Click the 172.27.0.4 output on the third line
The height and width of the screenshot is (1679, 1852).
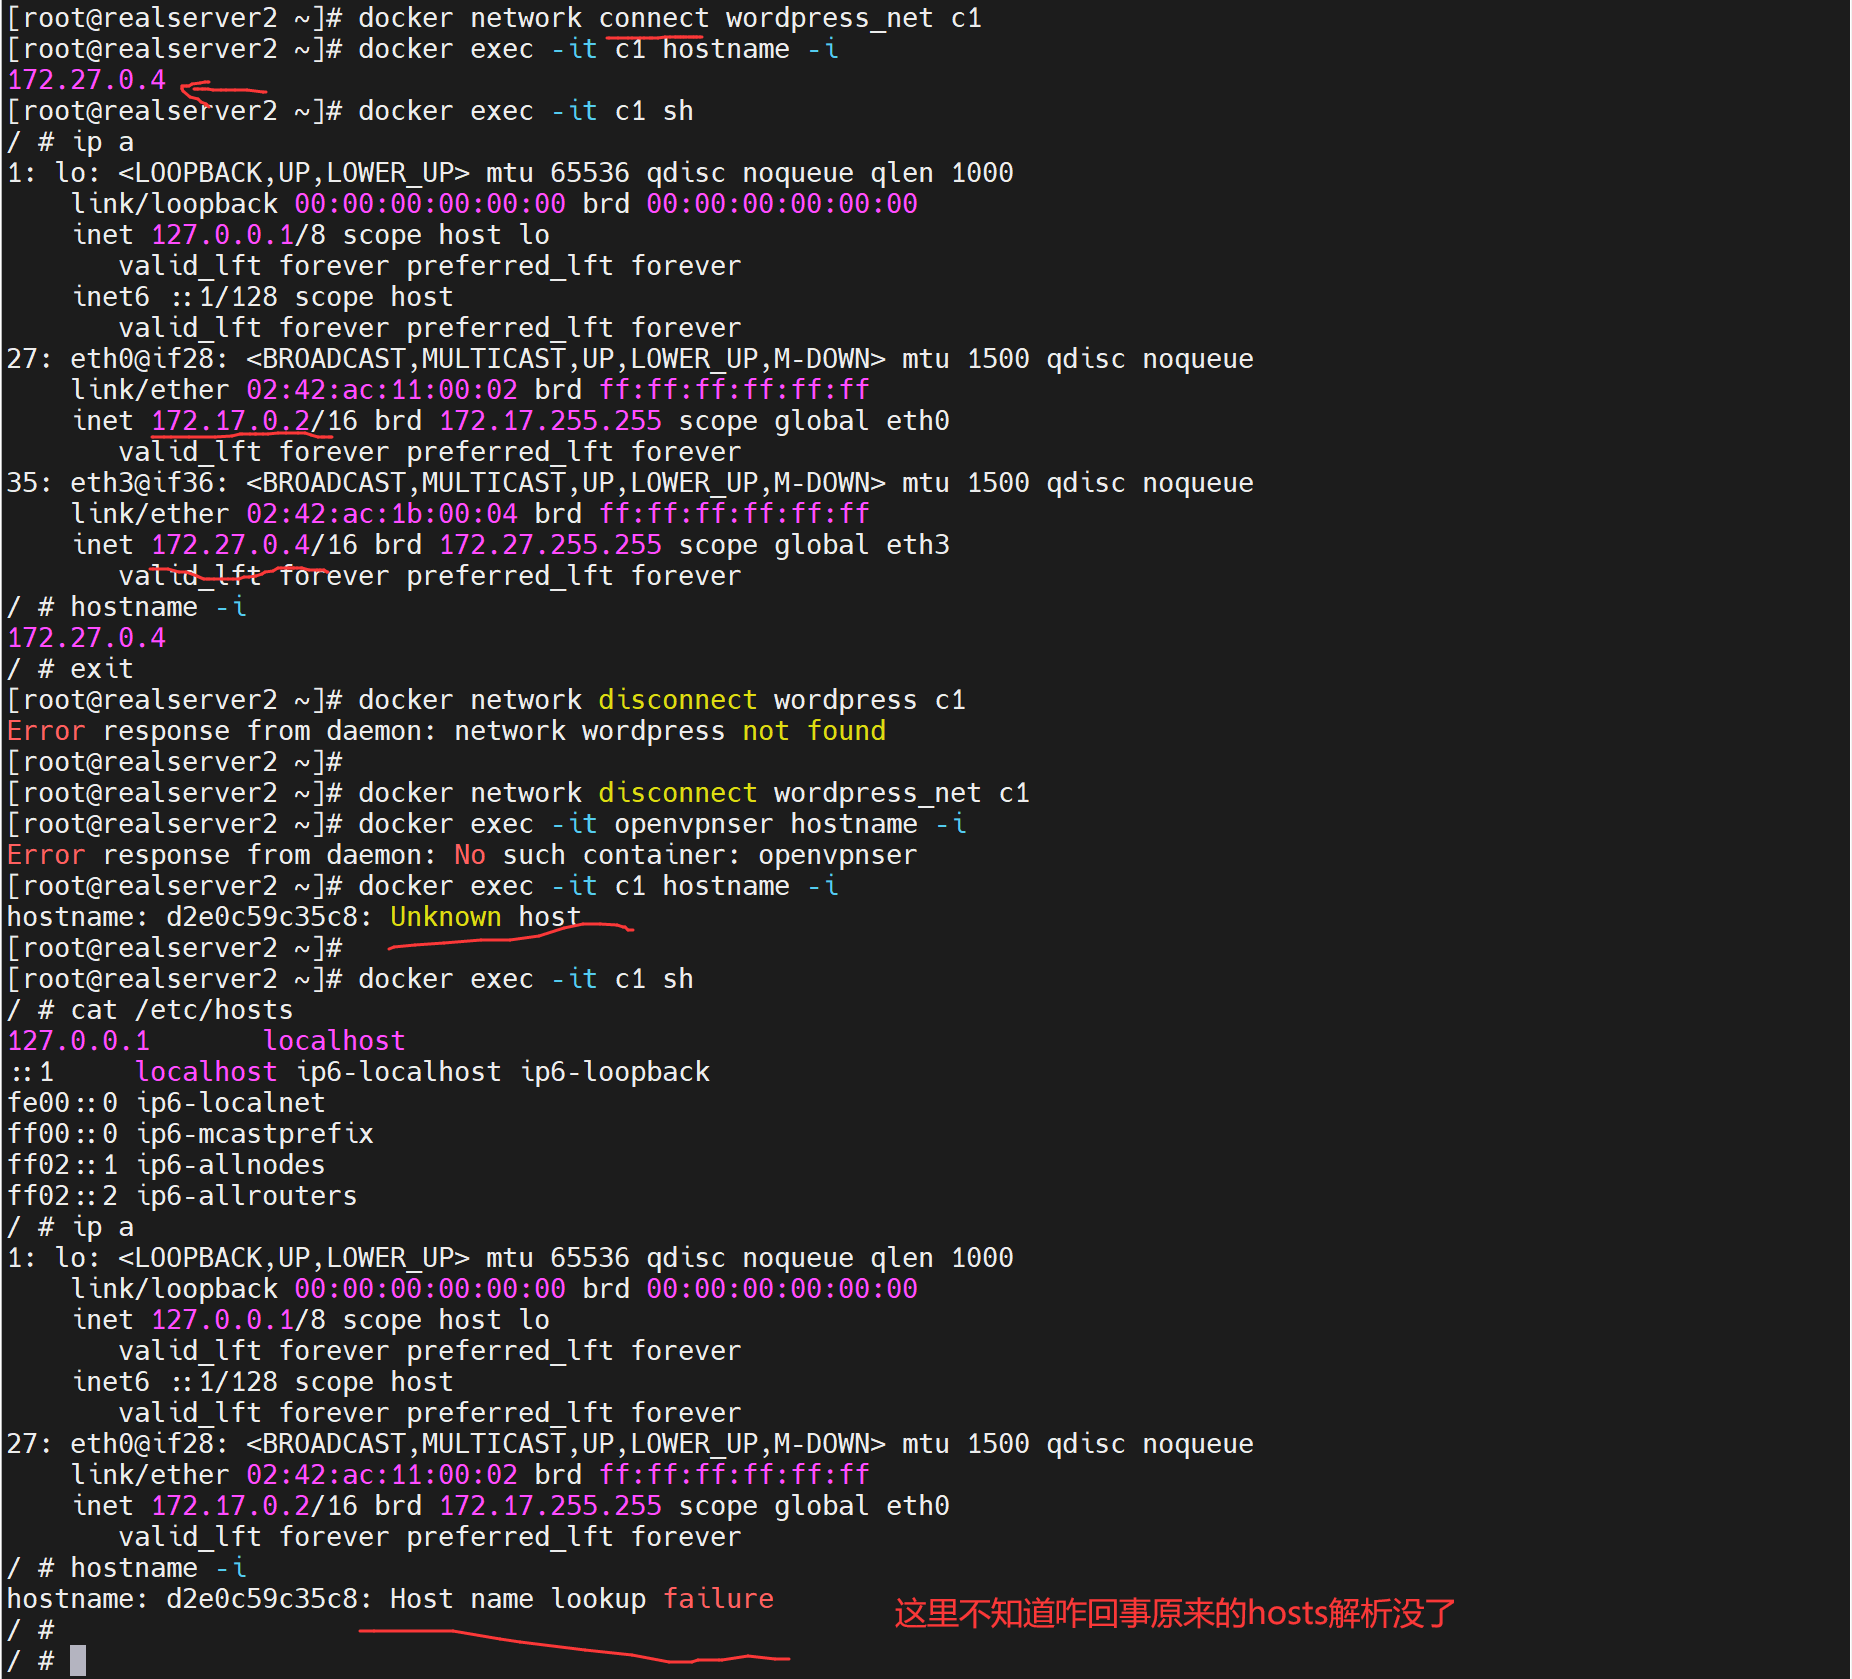tap(86, 80)
